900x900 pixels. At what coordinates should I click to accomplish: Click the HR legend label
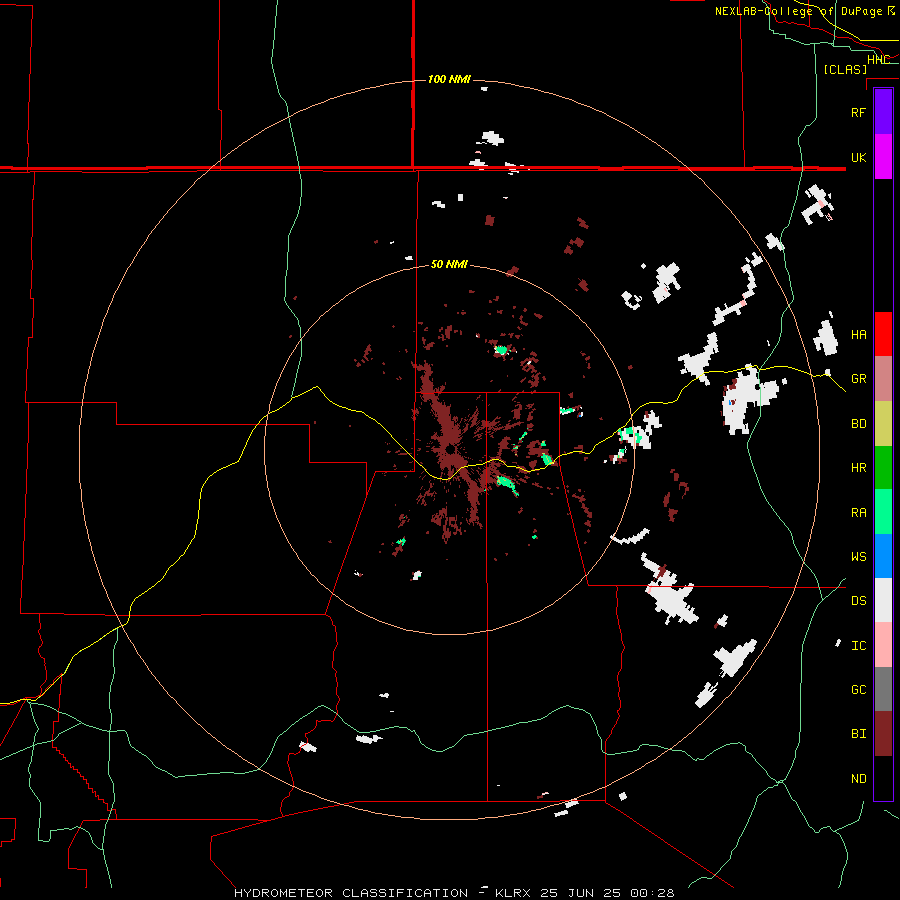tap(859, 468)
